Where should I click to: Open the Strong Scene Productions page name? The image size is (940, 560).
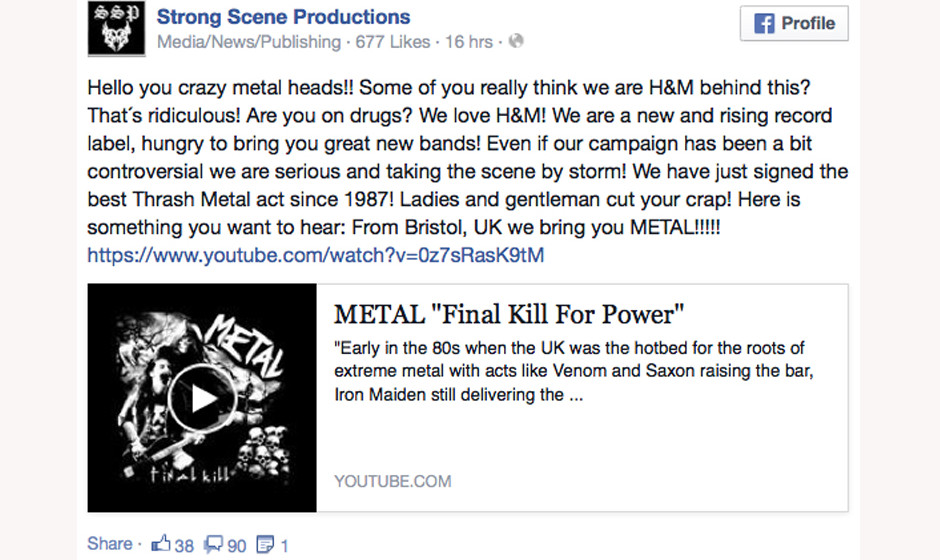[x=283, y=16]
